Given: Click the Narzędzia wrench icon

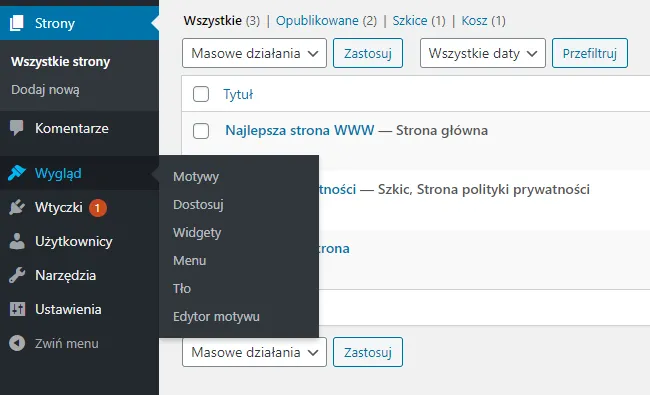Looking at the screenshot, I should click(x=17, y=275).
